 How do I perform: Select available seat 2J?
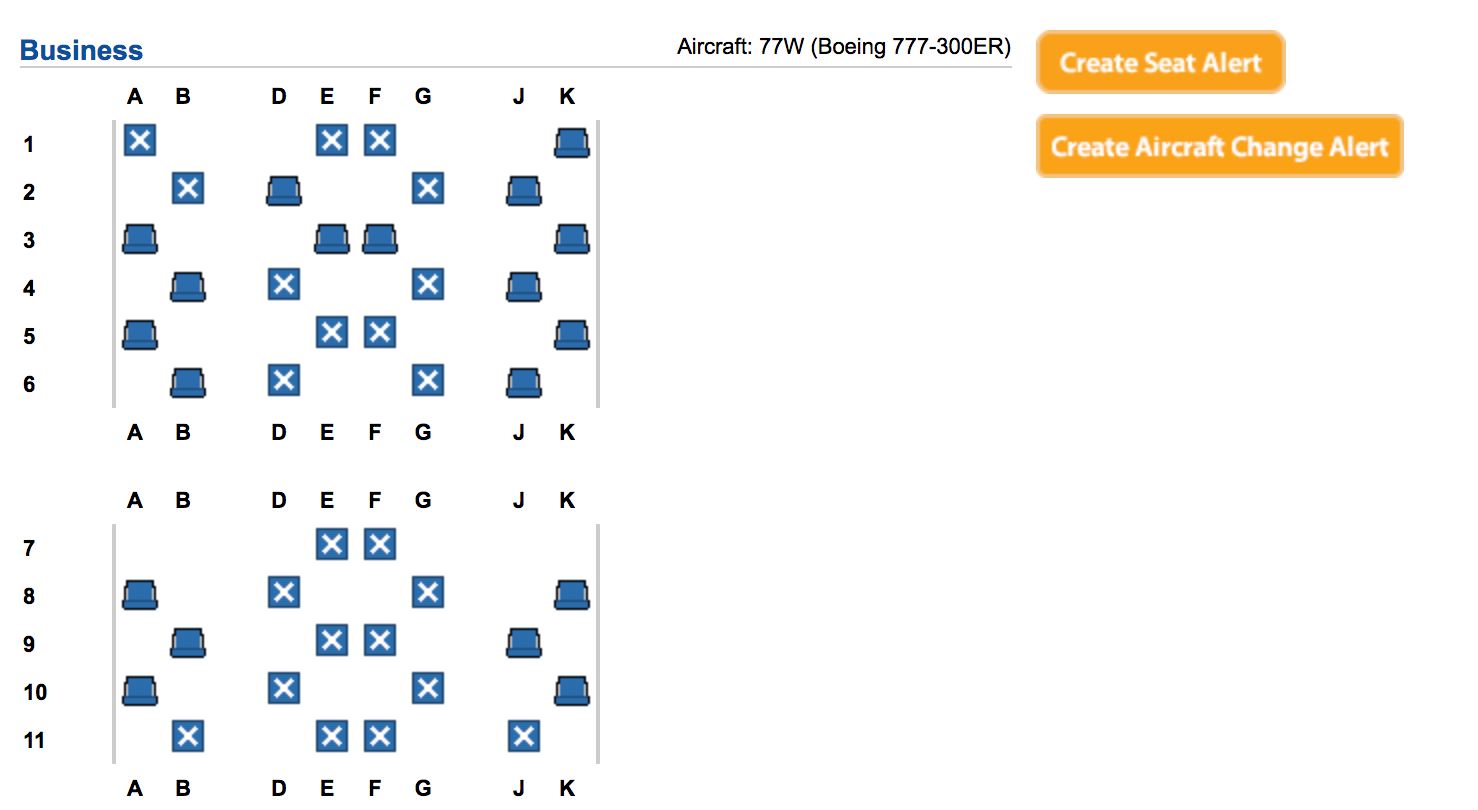[x=524, y=191]
